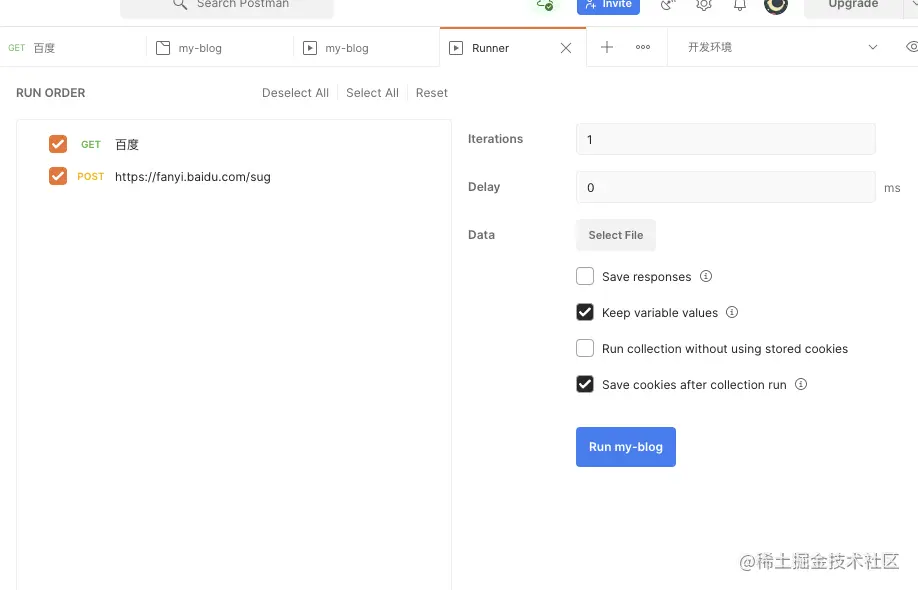Open the settings gear icon
The width and height of the screenshot is (918, 590).
704,5
